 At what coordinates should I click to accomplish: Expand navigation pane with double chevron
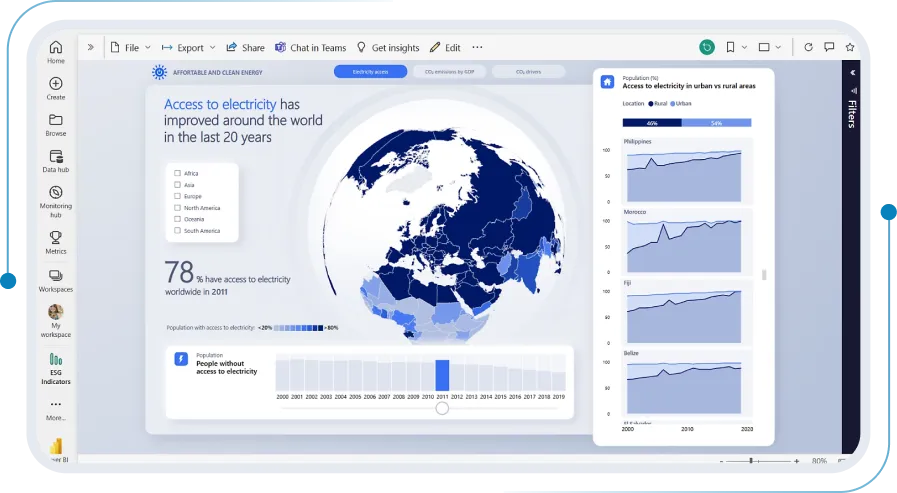click(x=90, y=47)
